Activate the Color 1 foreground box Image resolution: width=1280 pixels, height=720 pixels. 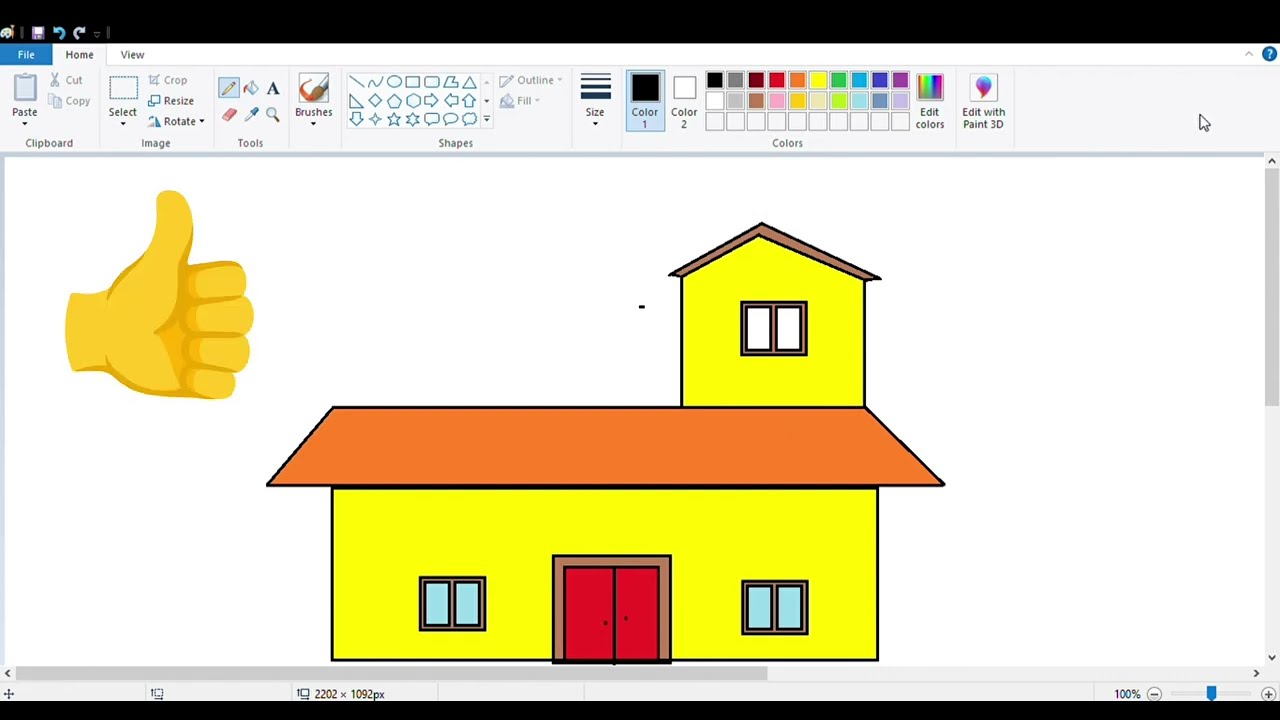coord(645,100)
